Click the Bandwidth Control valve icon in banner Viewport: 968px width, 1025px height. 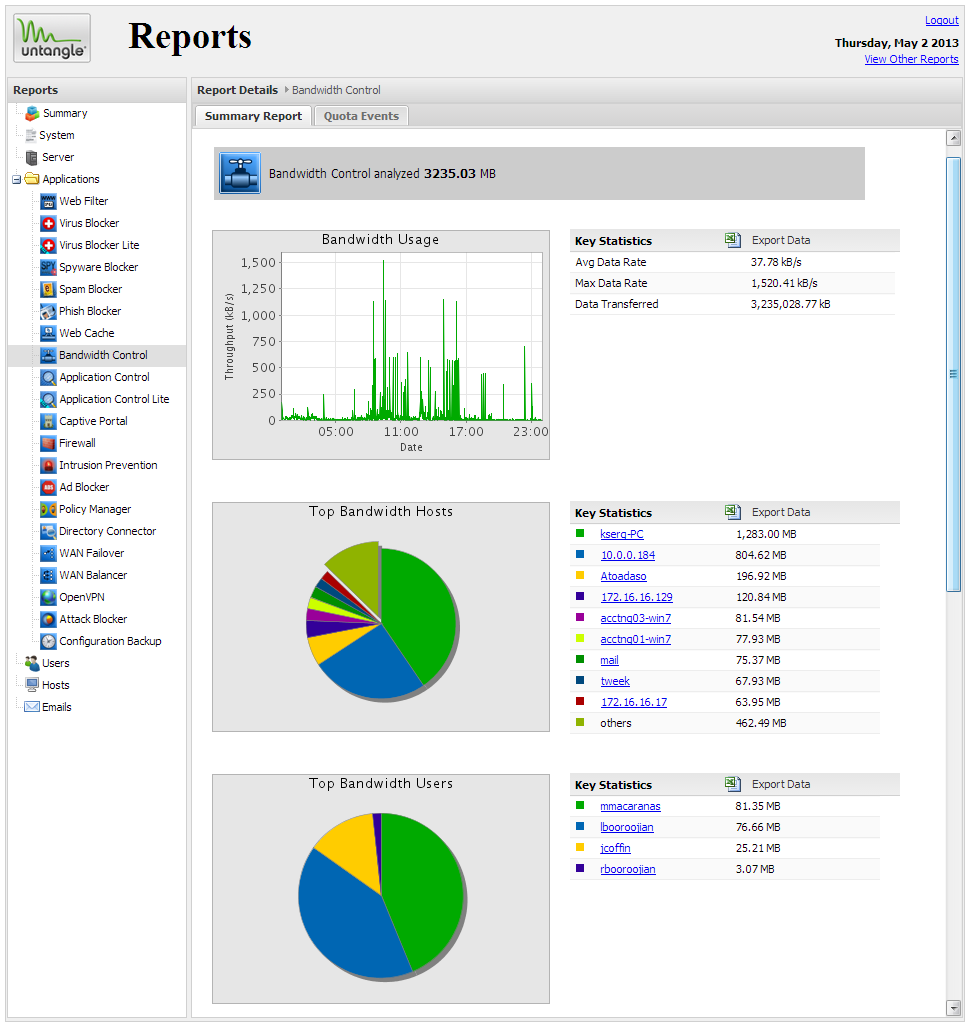(x=240, y=173)
